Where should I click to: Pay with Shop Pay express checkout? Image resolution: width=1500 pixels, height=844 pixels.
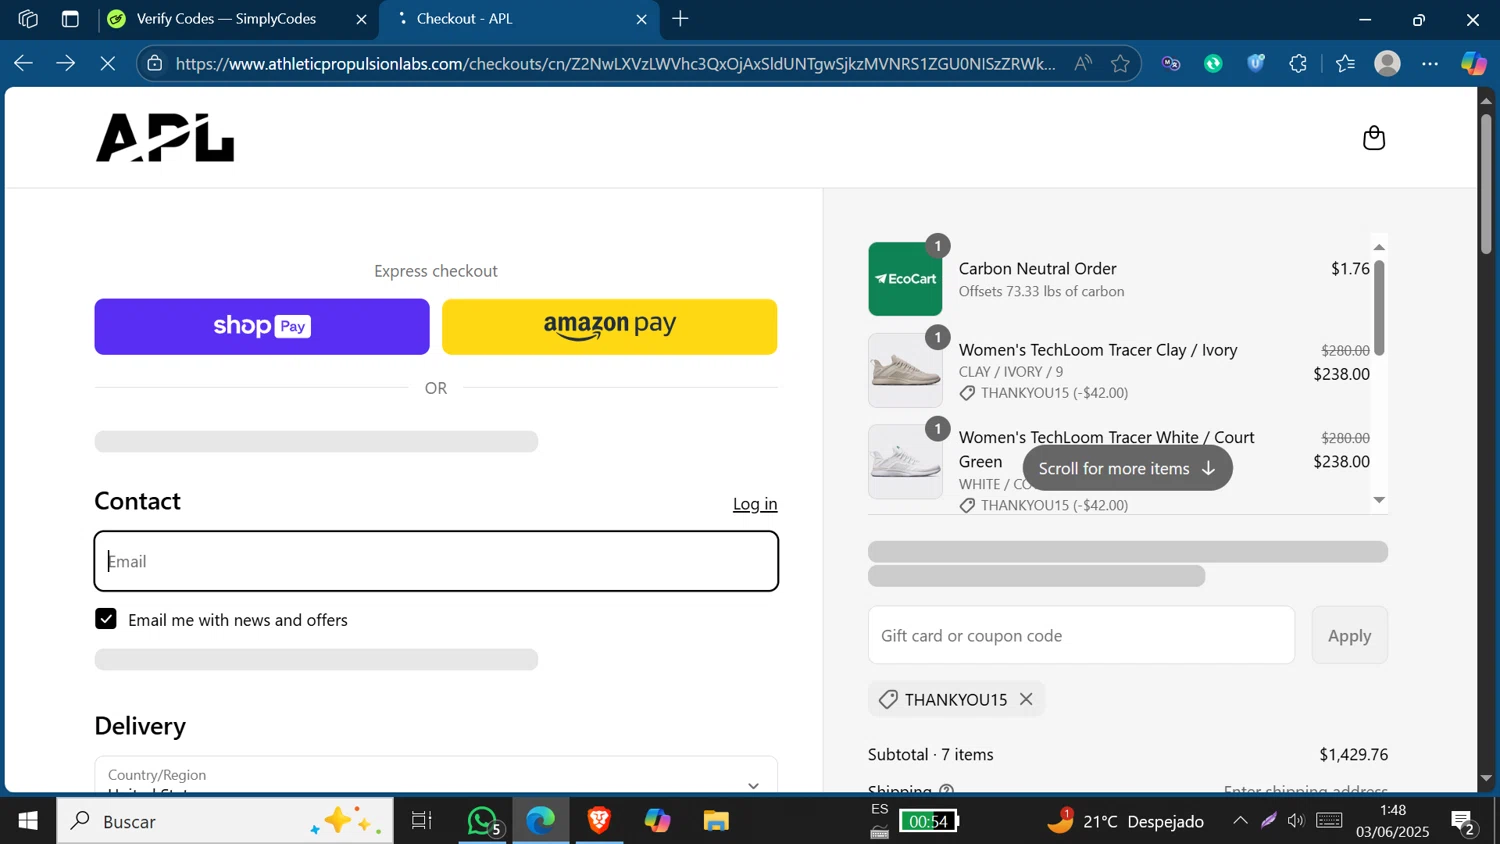click(262, 326)
